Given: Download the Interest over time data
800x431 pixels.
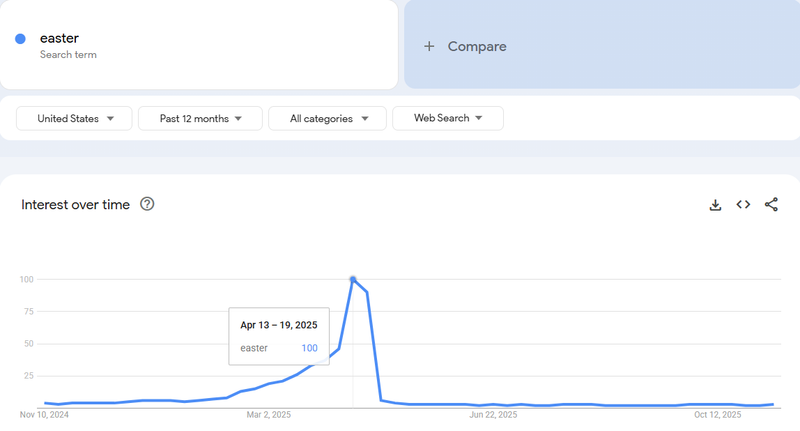Looking at the screenshot, I should 715,205.
